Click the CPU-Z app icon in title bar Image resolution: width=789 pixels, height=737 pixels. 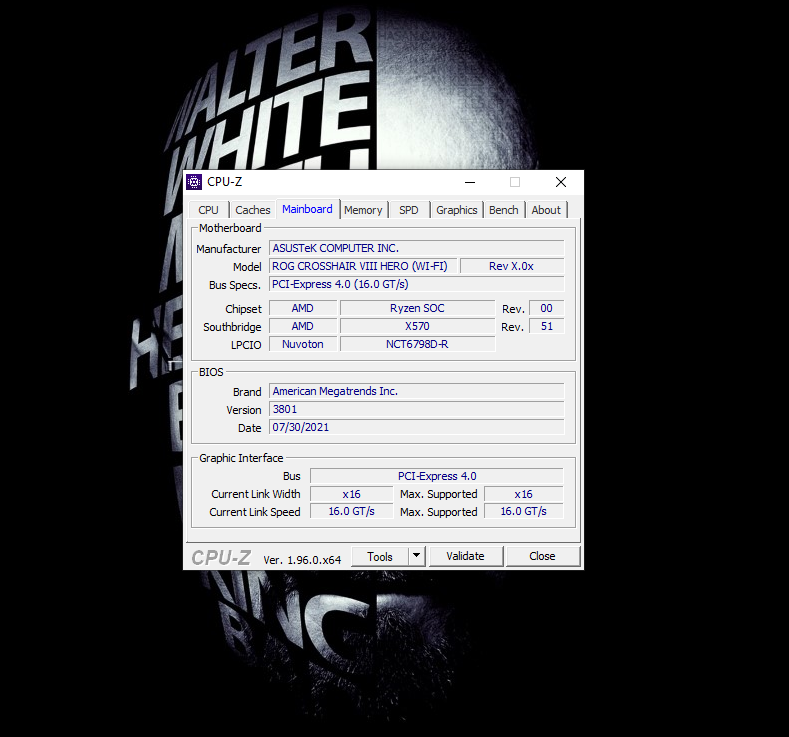(x=194, y=182)
